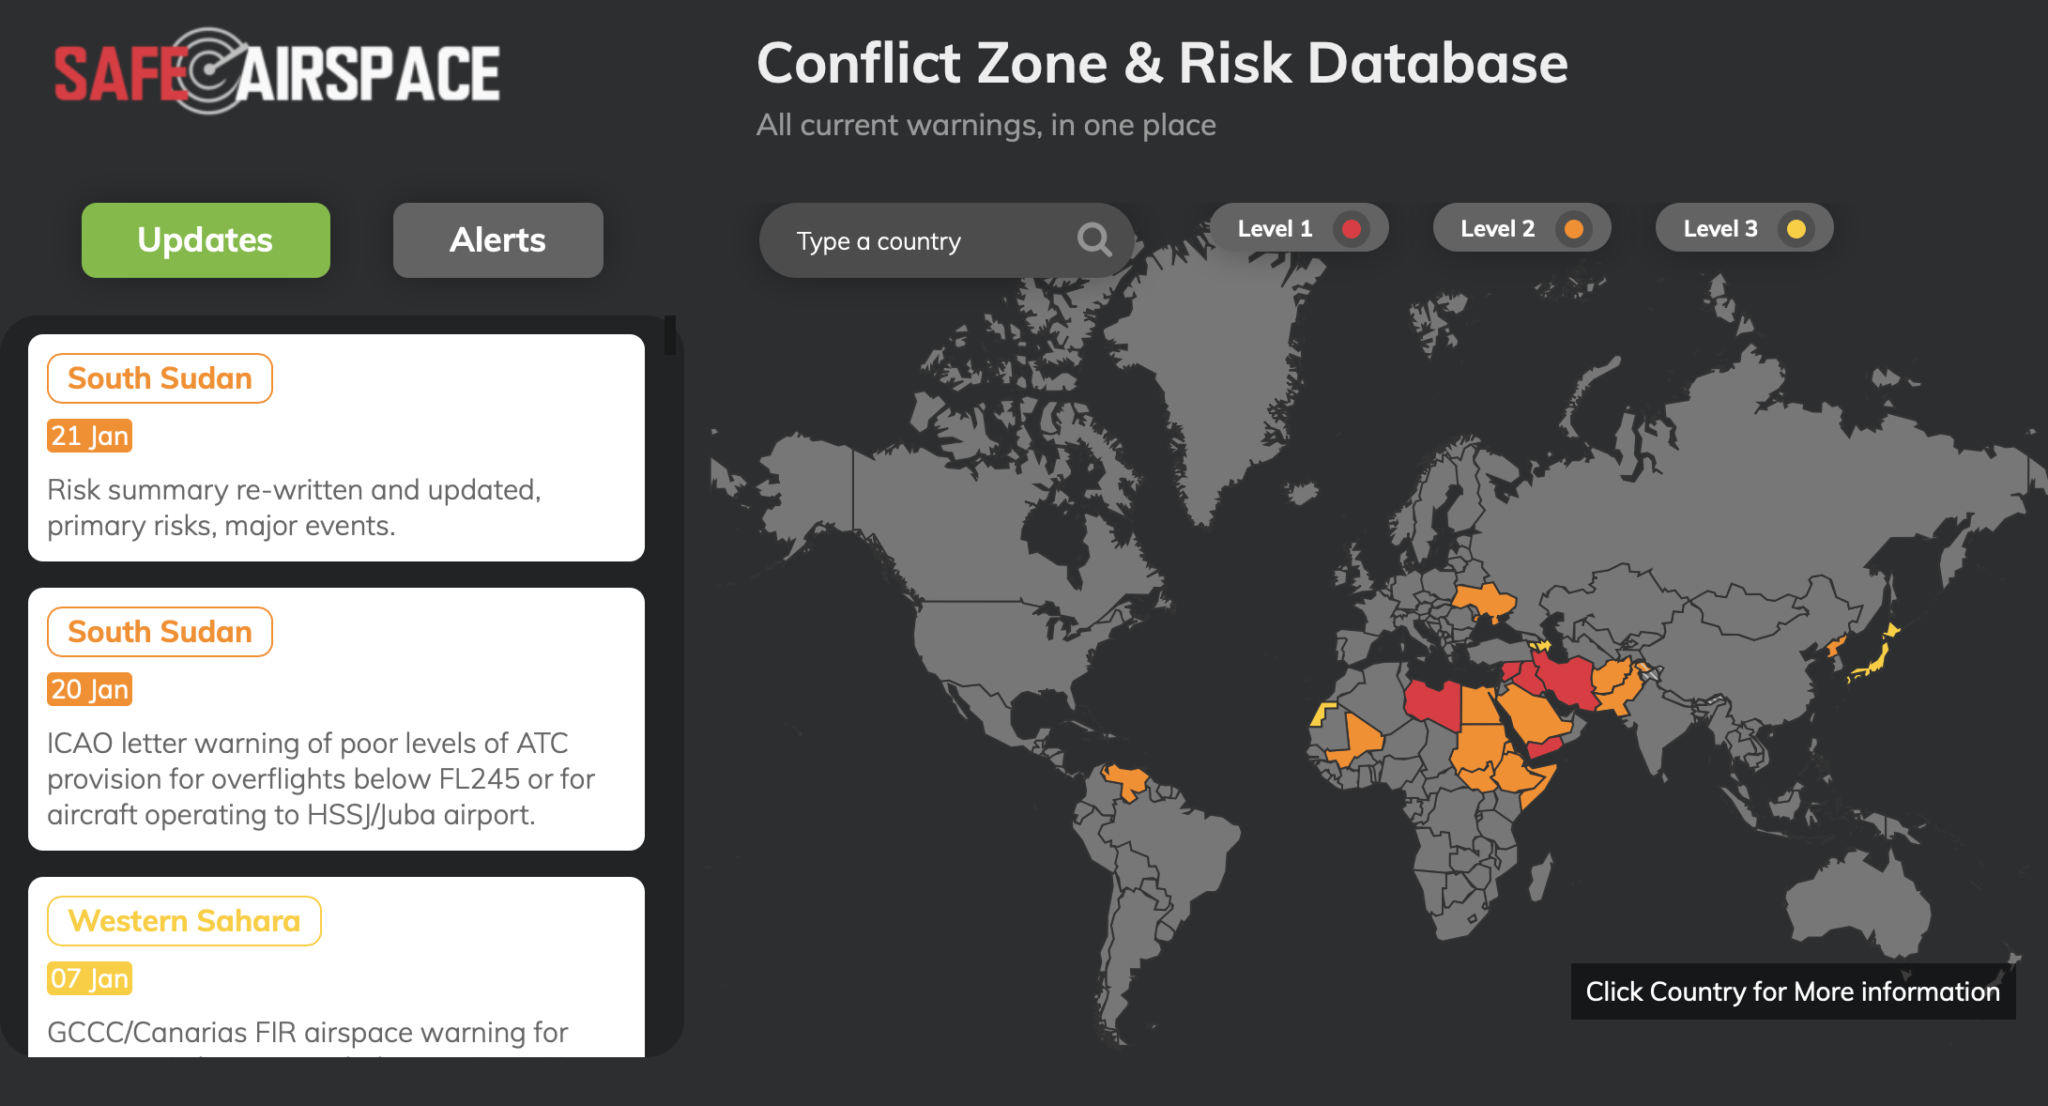
Task: Click Ukraine on the world map
Action: (1486, 601)
